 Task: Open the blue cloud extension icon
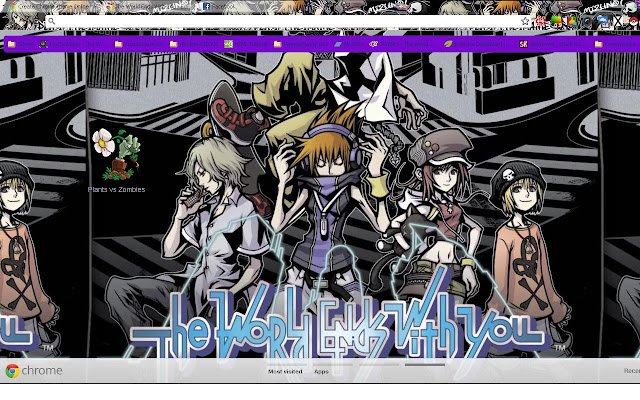(x=602, y=21)
